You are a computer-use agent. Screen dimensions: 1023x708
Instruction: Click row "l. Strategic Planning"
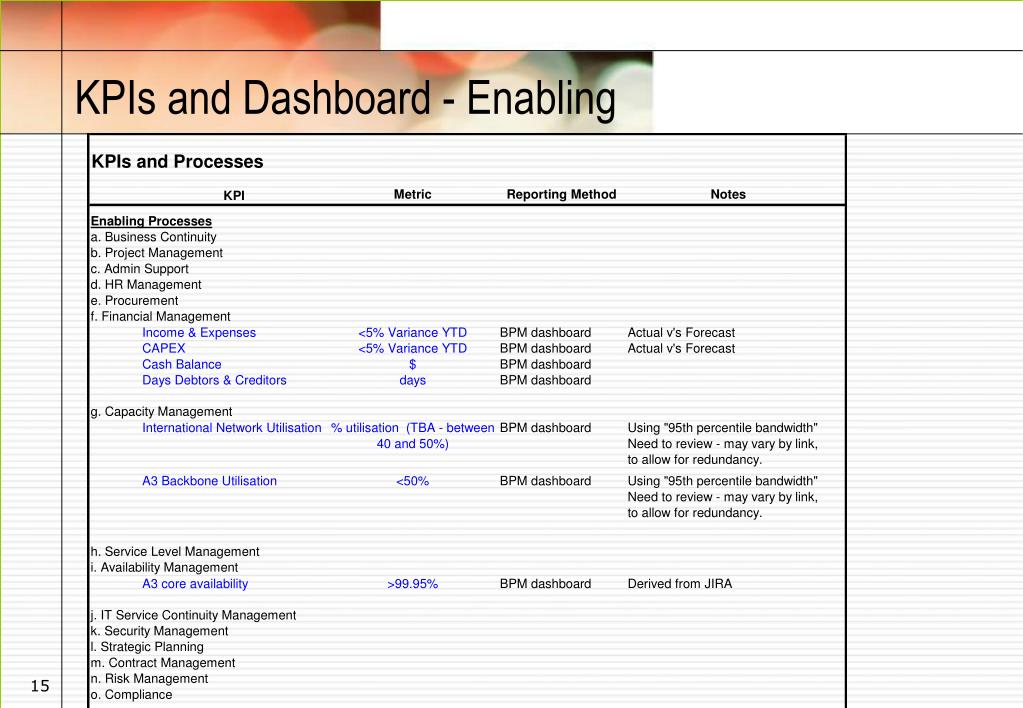(147, 647)
